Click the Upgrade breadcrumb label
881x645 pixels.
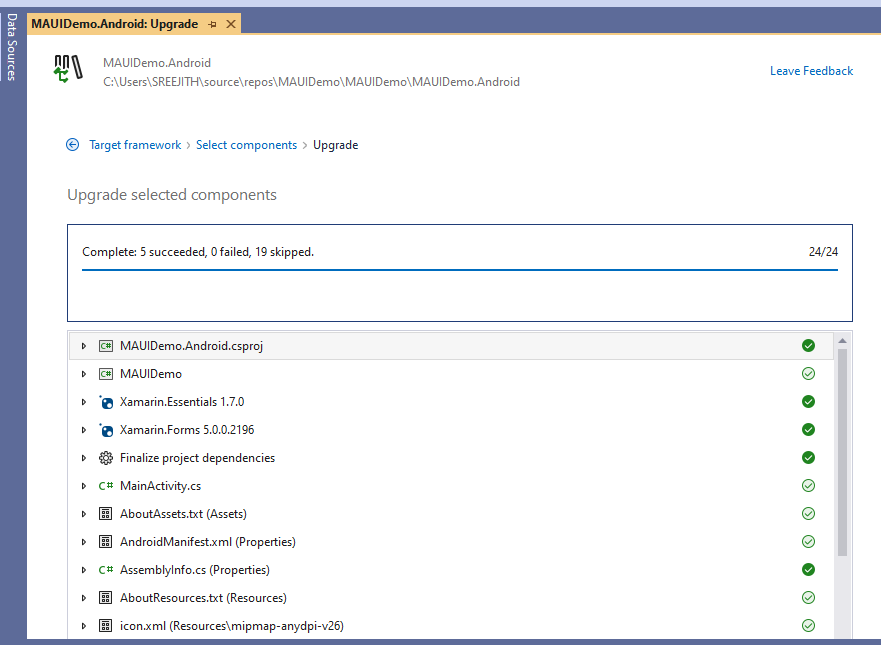coord(335,145)
